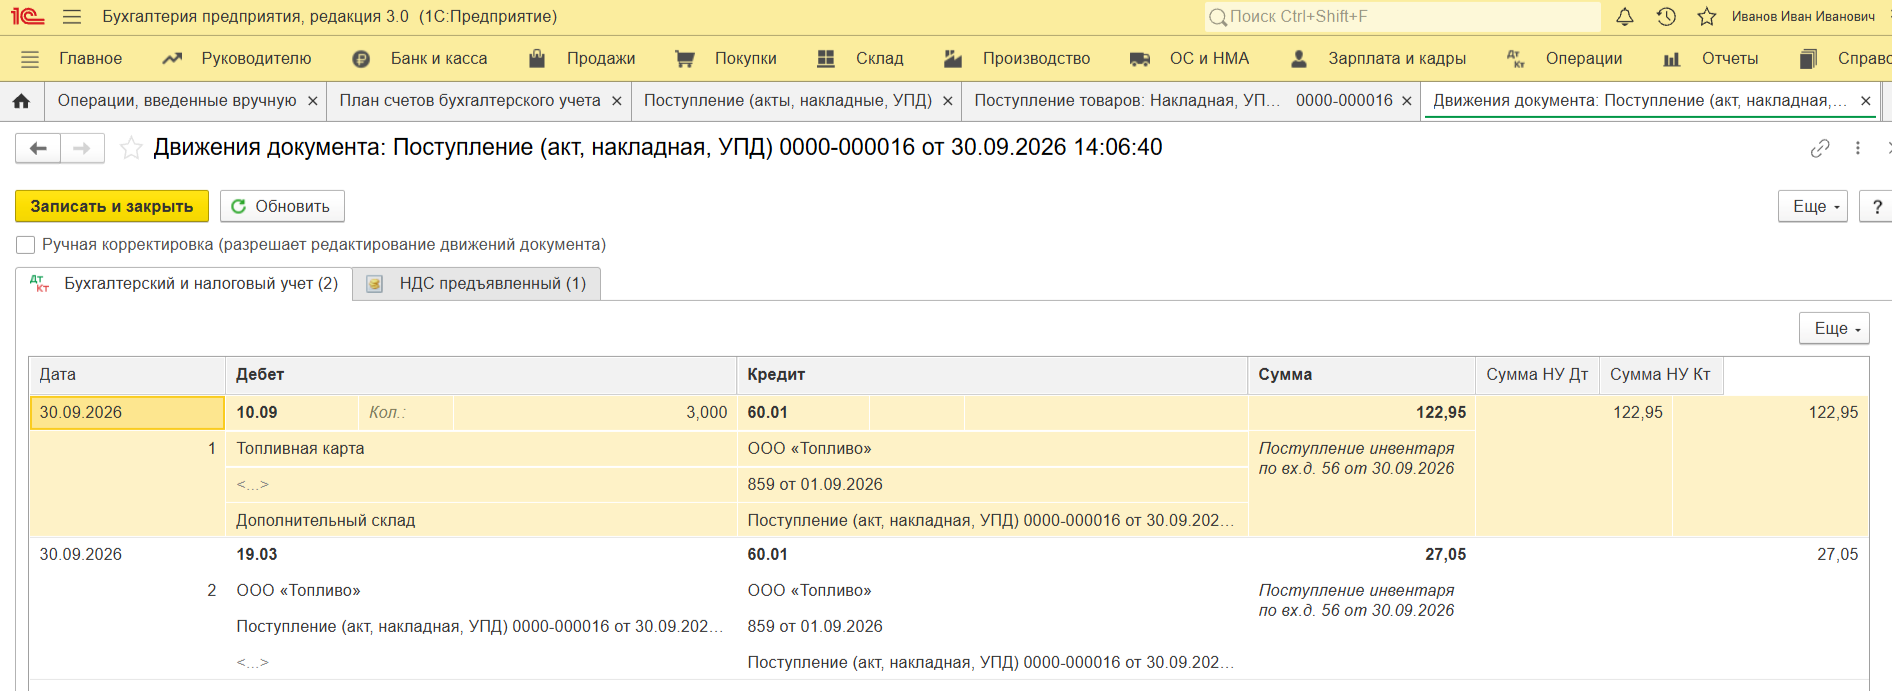The image size is (1892, 691).
Task: Go to home start page tab
Action: (x=21, y=101)
